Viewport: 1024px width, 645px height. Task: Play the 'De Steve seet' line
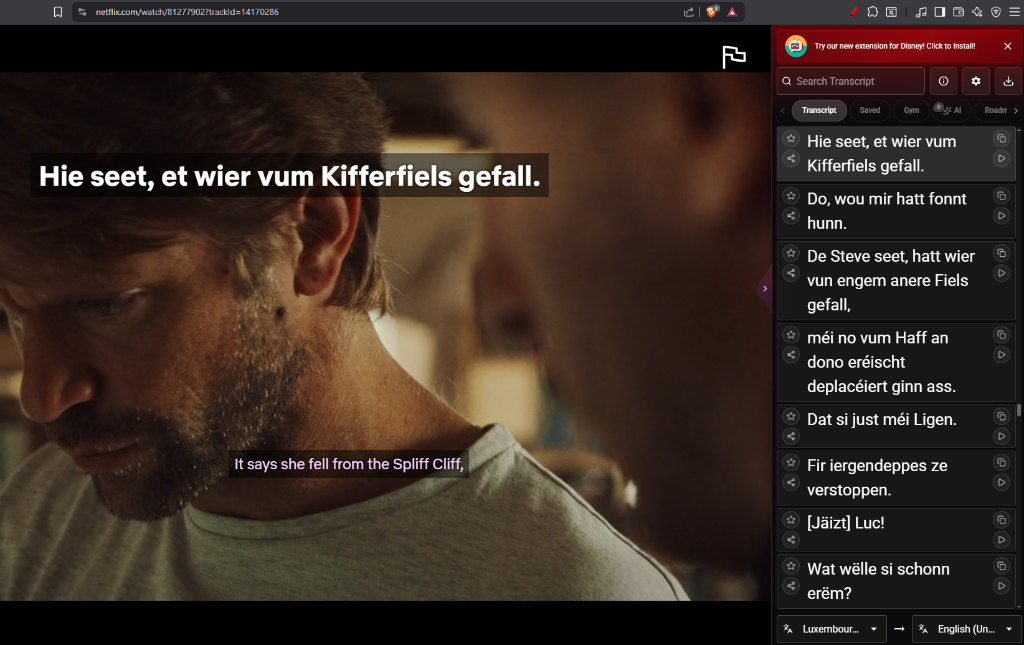(1001, 274)
